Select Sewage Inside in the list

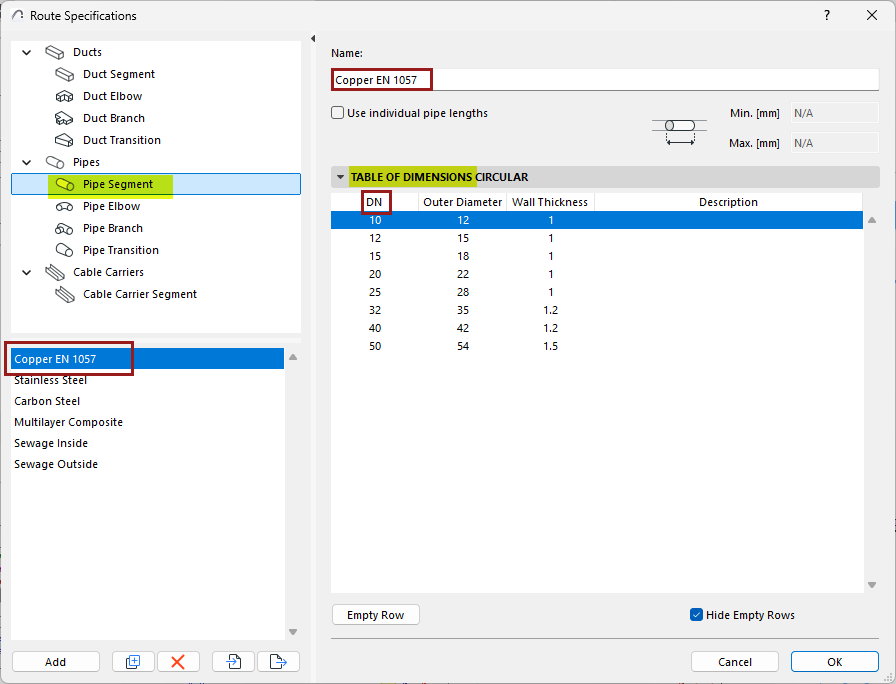click(x=147, y=443)
